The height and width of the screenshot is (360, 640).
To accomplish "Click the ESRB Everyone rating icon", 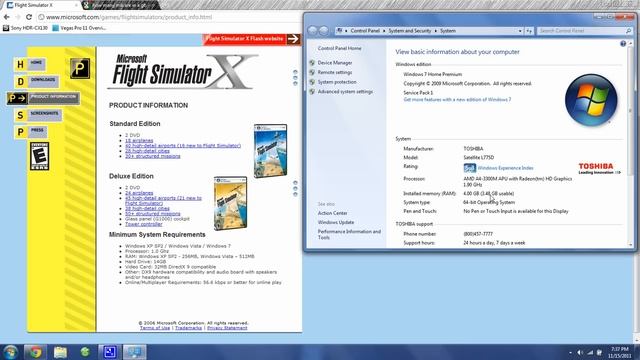I will [40, 156].
